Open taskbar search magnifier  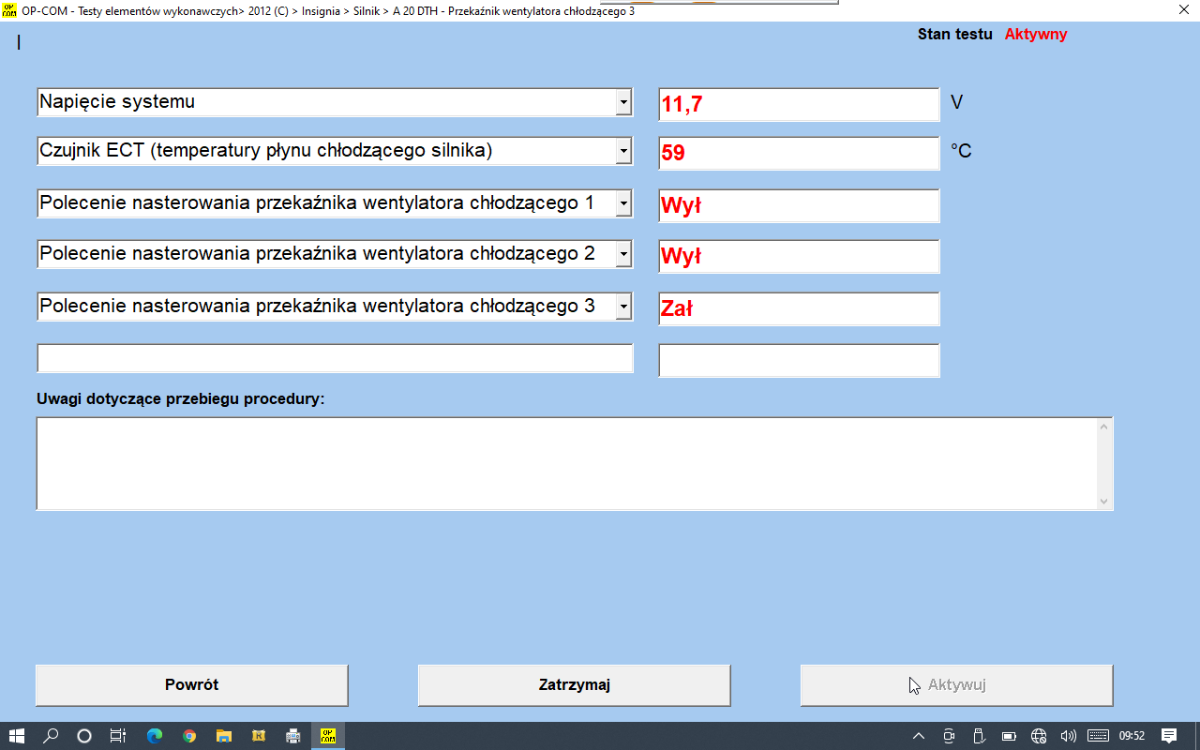pyautogui.click(x=51, y=736)
